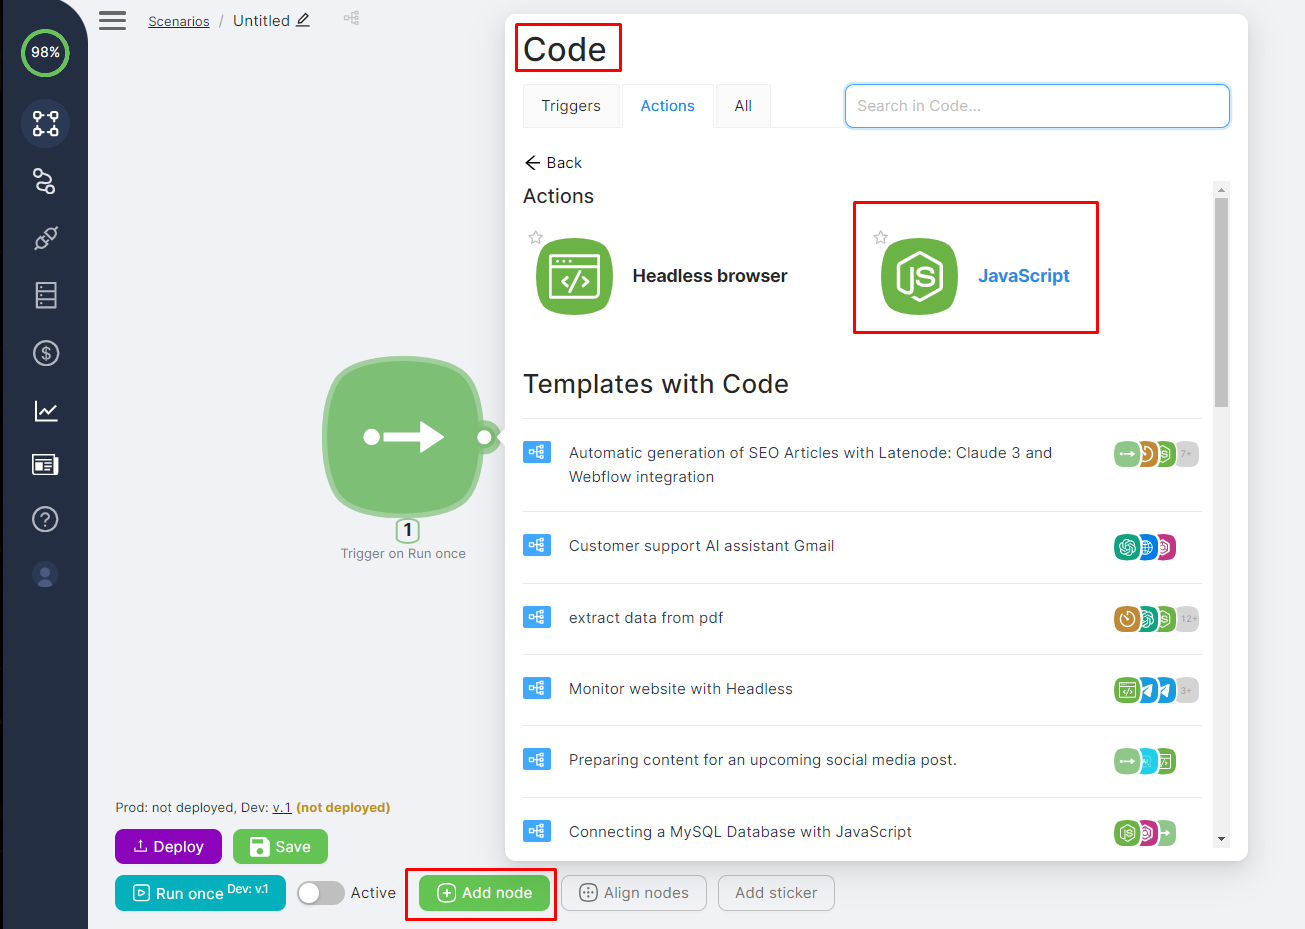The image size is (1305, 929).
Task: Click the help question mark icon
Action: pos(45,519)
